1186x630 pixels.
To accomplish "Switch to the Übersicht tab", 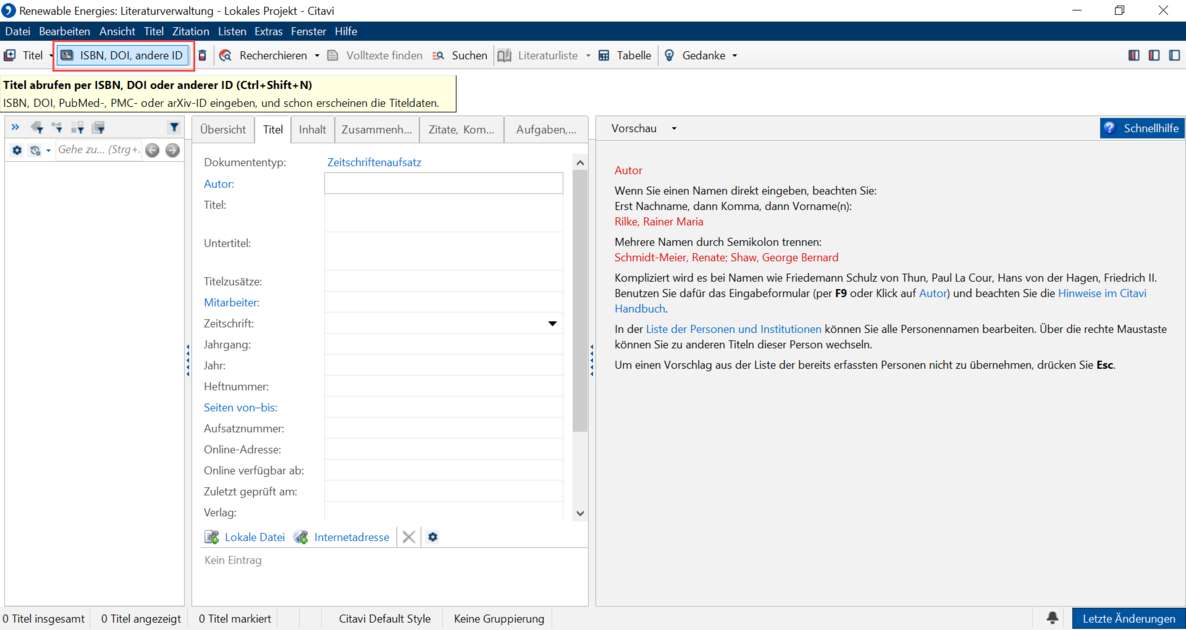I will pos(223,129).
